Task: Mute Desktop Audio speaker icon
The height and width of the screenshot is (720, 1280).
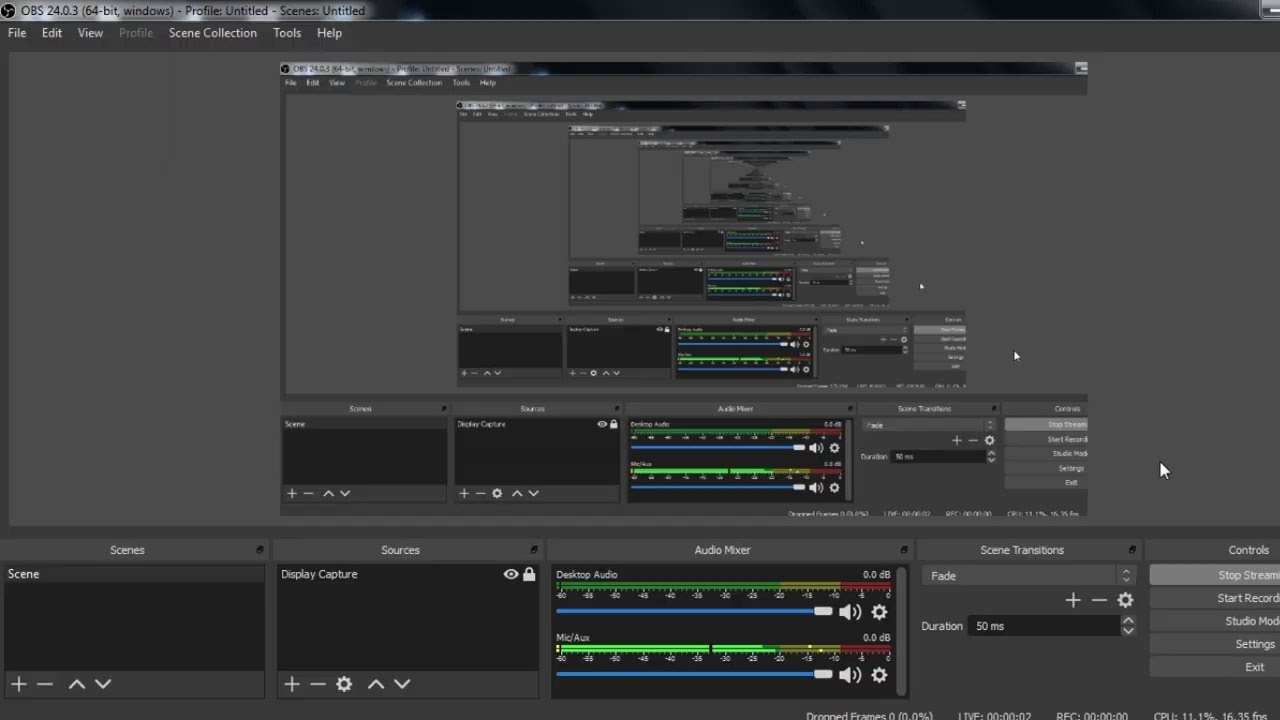Action: pyautogui.click(x=850, y=612)
